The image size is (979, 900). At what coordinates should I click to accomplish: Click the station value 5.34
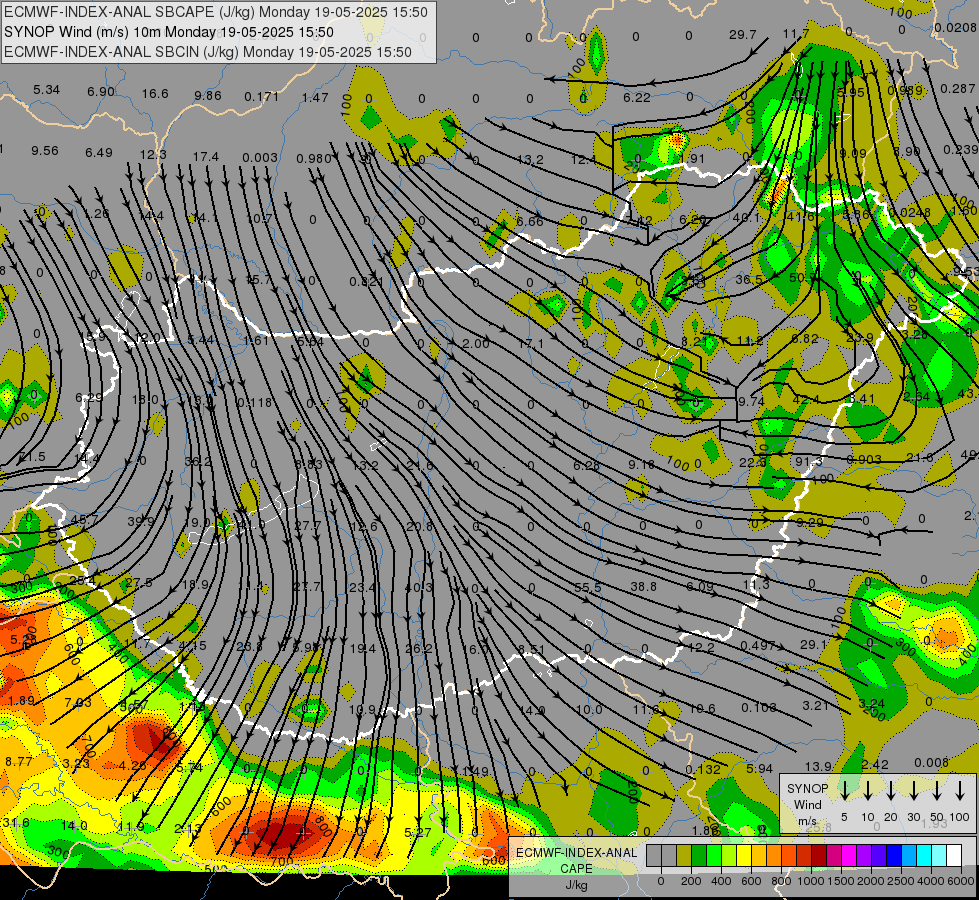46,90
